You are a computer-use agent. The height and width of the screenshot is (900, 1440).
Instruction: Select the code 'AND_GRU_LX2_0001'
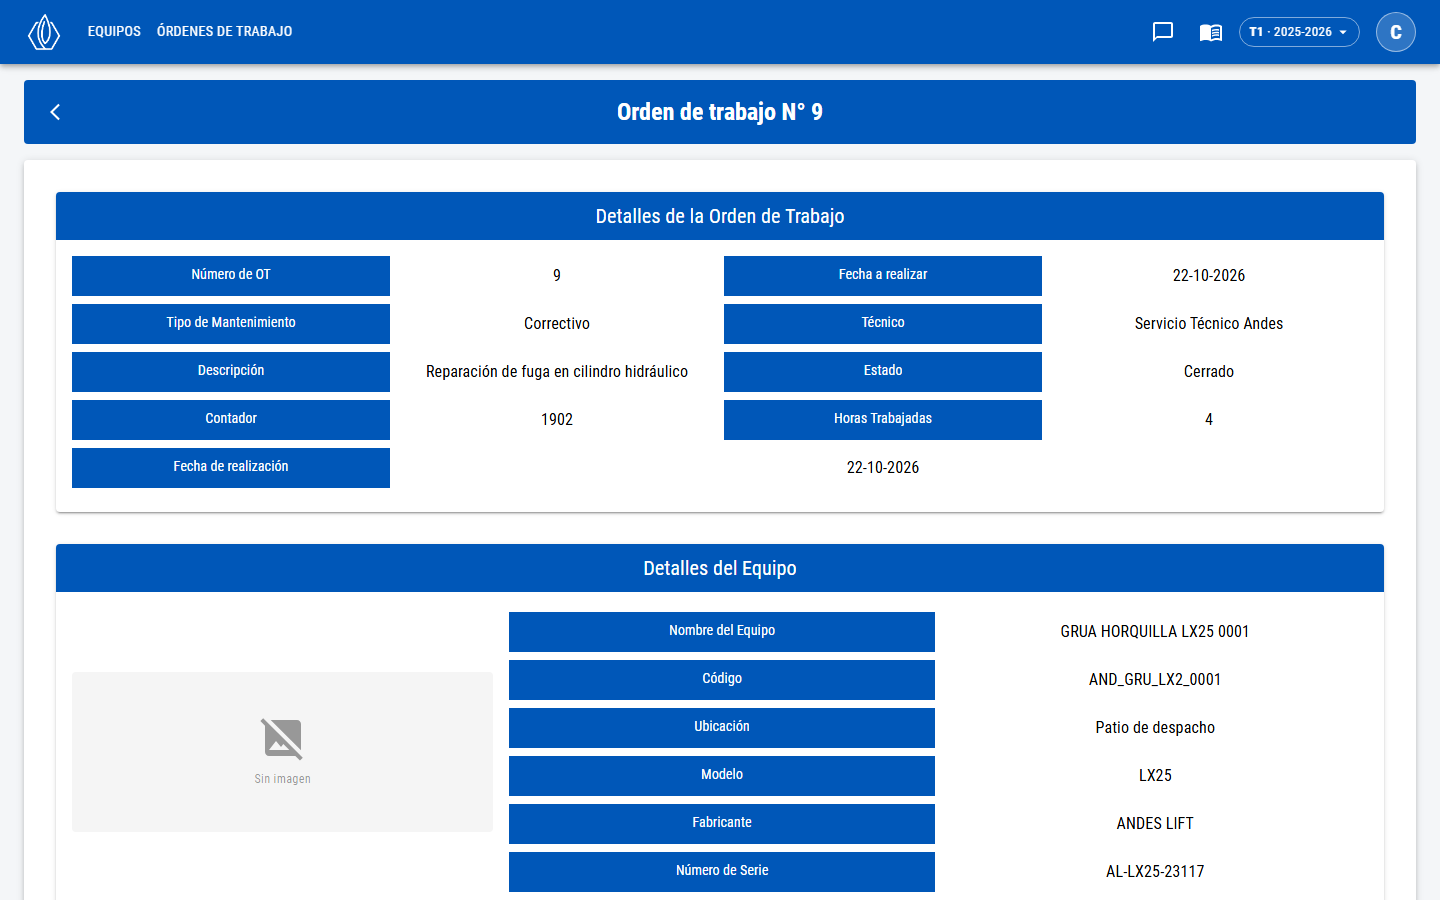point(1155,680)
